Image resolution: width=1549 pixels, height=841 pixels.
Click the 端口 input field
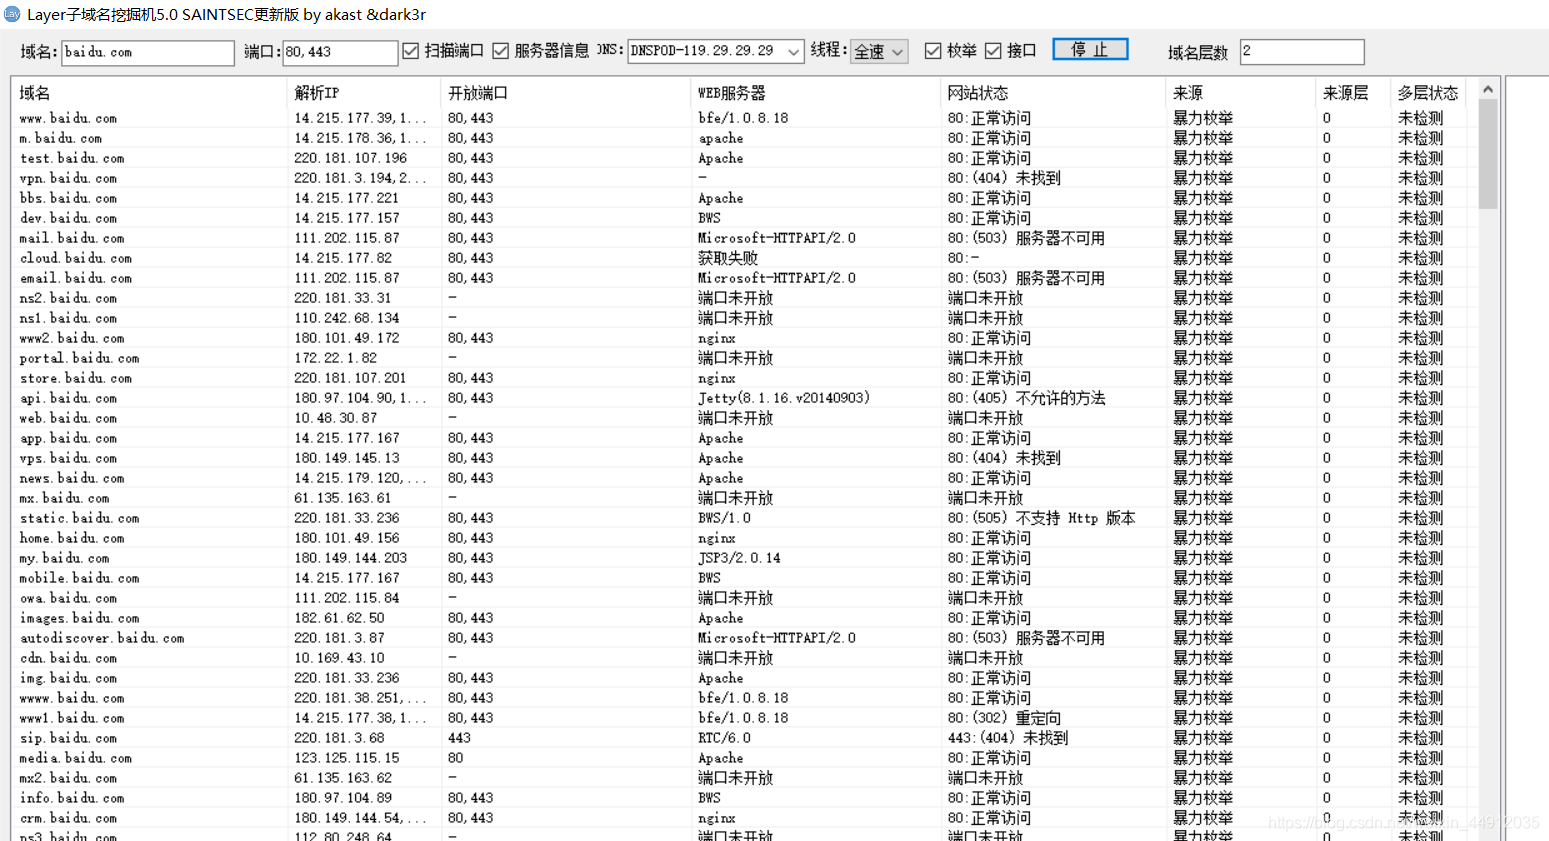click(x=340, y=52)
